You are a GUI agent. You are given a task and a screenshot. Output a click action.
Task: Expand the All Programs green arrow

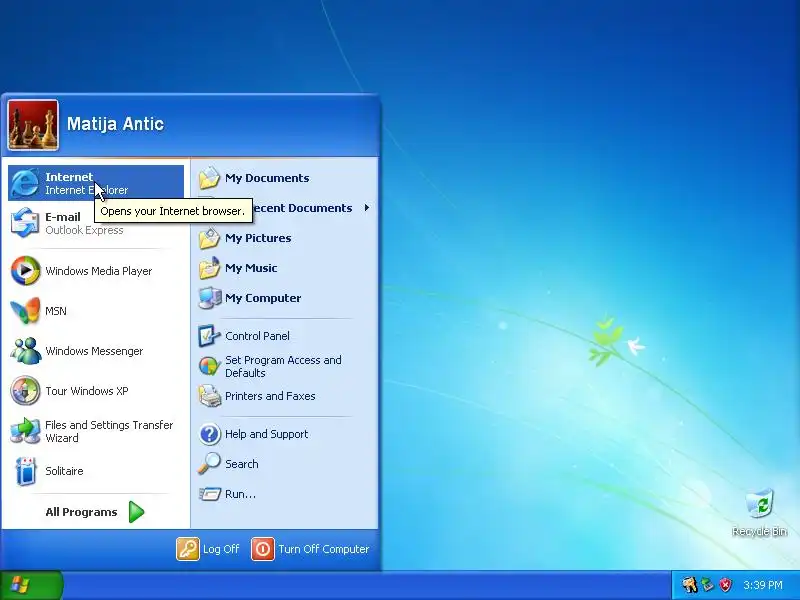(136, 512)
